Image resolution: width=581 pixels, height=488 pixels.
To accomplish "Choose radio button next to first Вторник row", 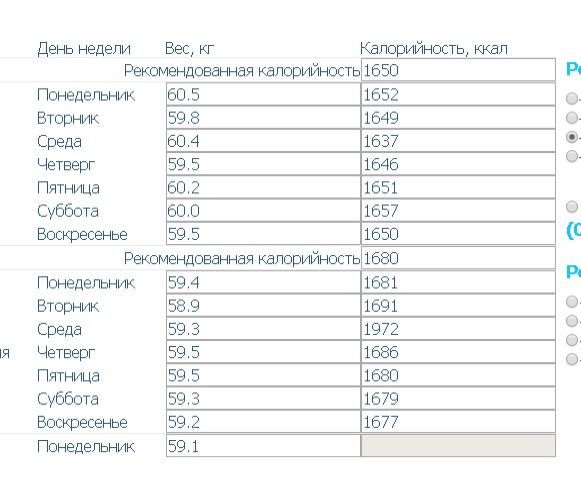I will click(572, 117).
